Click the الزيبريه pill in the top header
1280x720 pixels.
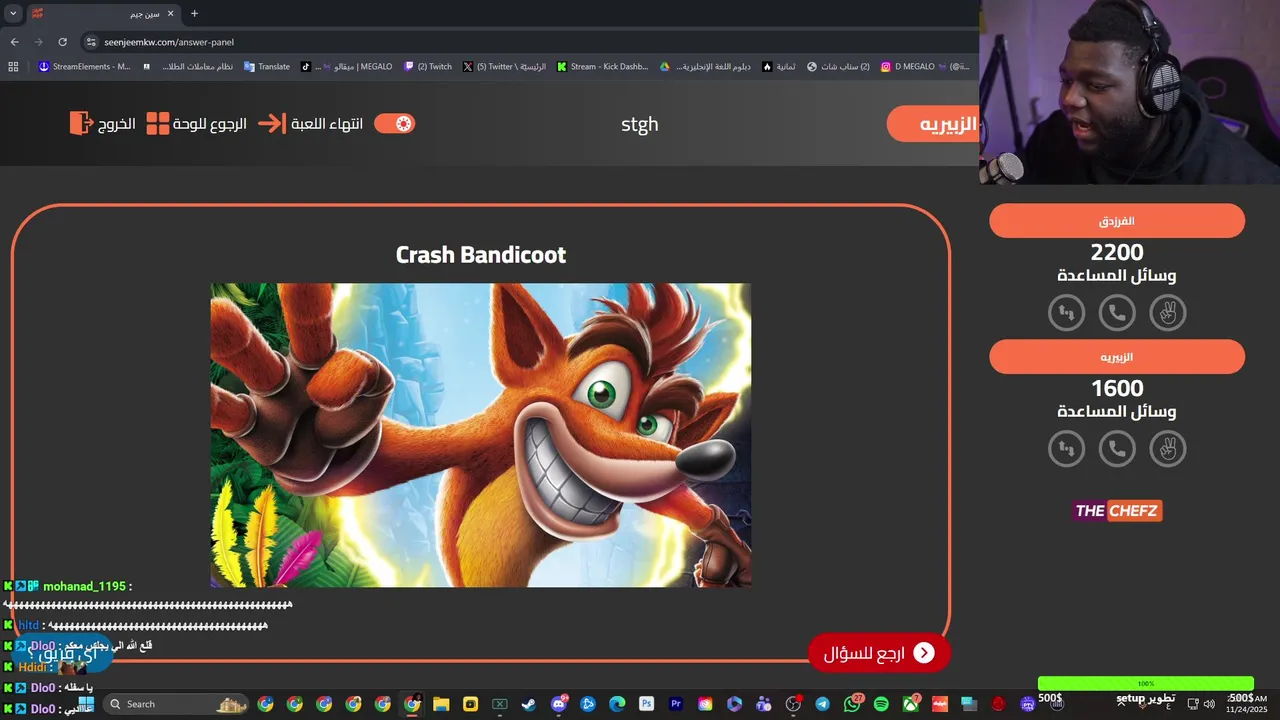pos(934,124)
